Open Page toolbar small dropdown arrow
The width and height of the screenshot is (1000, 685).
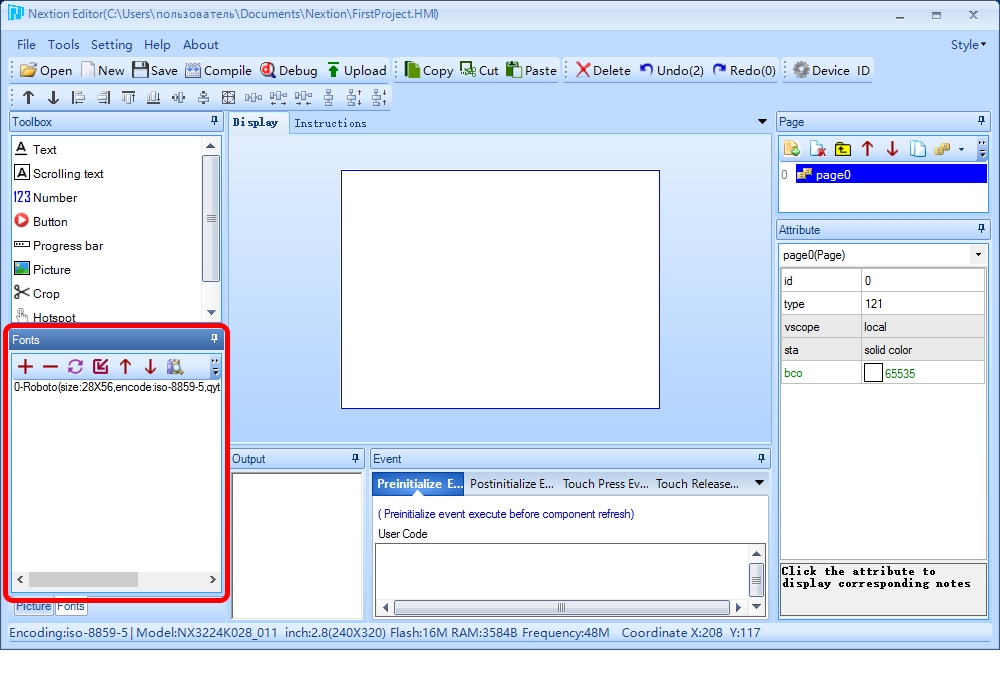point(961,149)
